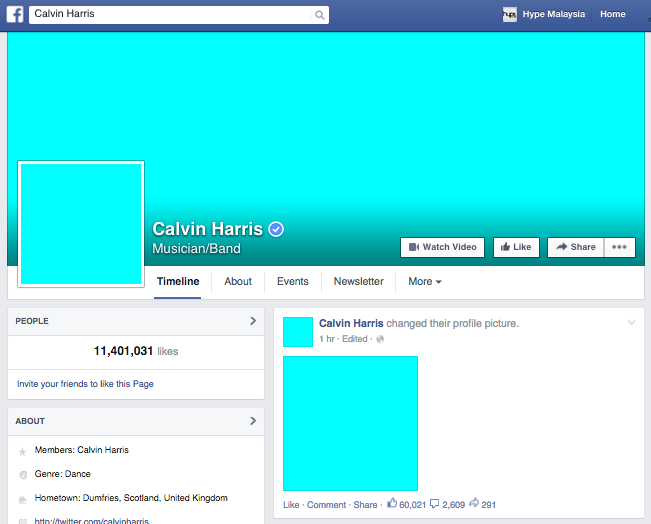Click the Hype Malaysia profile icon

(510, 15)
